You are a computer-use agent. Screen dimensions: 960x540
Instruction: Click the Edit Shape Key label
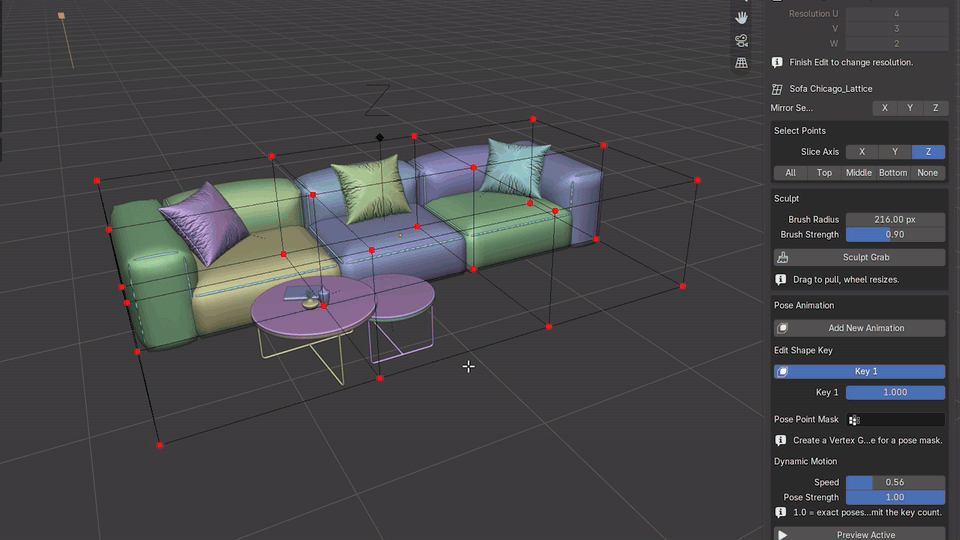pos(803,351)
